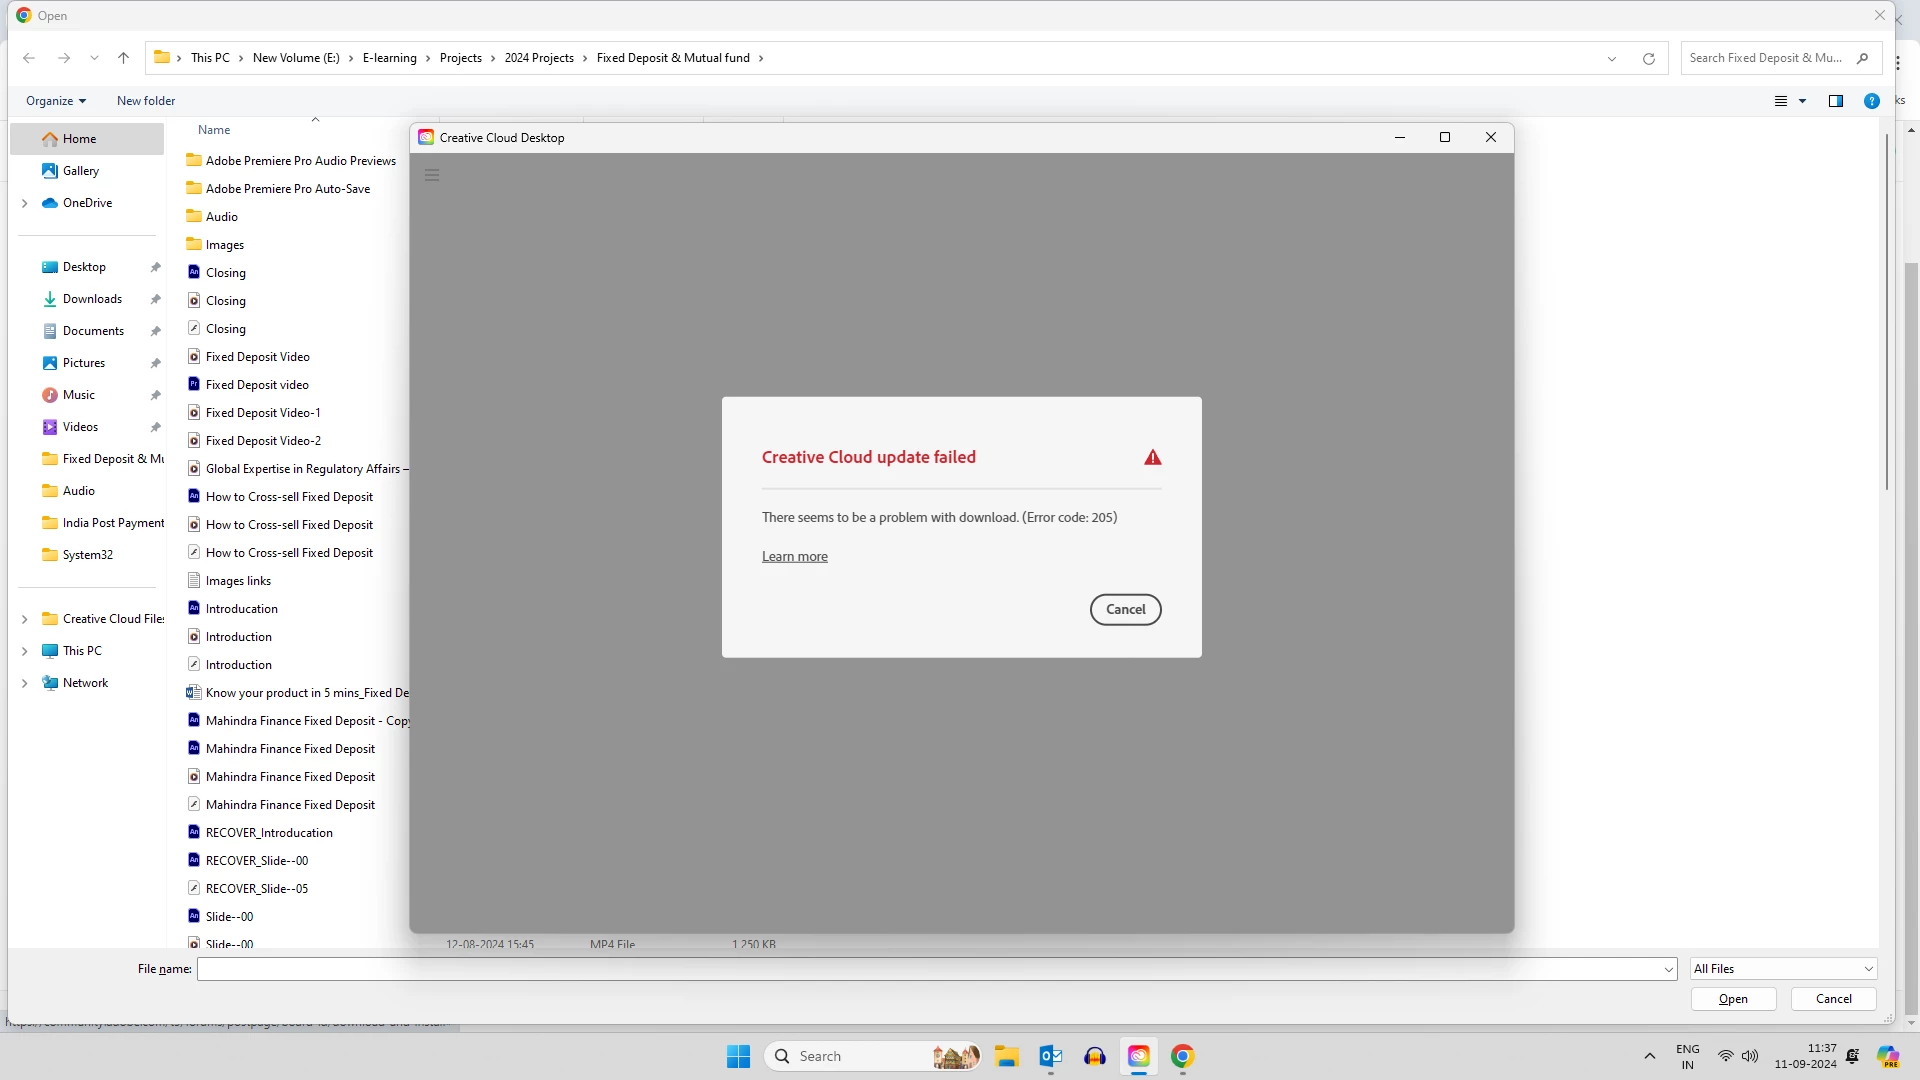Open the All Files type dropdown
1920x1080 pixels.
pos(1783,969)
